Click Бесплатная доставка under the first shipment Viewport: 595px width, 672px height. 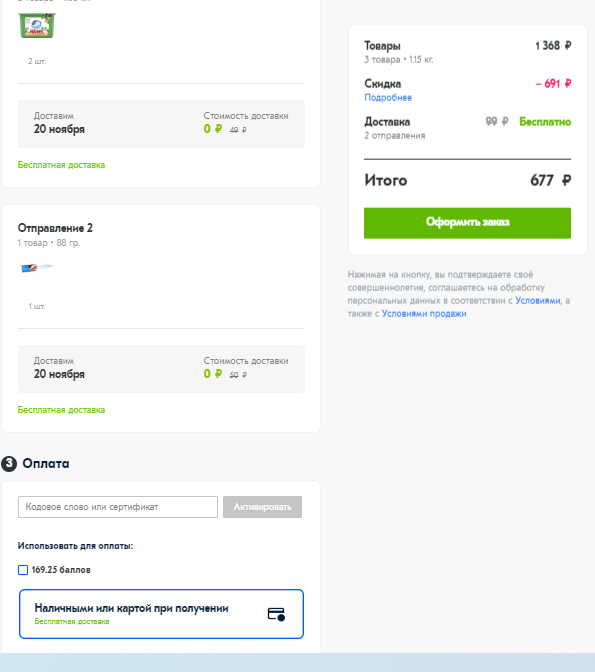point(61,165)
